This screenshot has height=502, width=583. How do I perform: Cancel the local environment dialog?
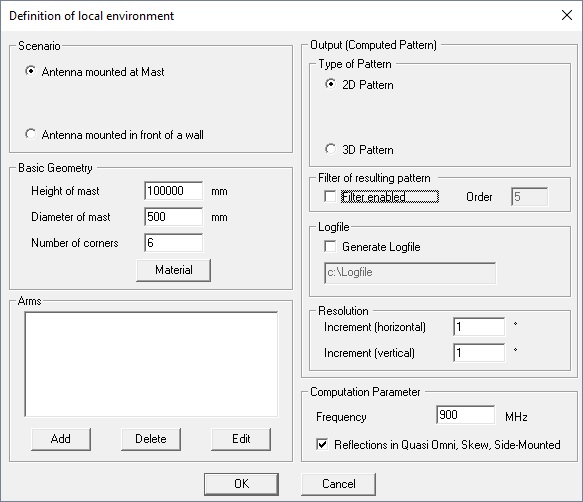(338, 484)
